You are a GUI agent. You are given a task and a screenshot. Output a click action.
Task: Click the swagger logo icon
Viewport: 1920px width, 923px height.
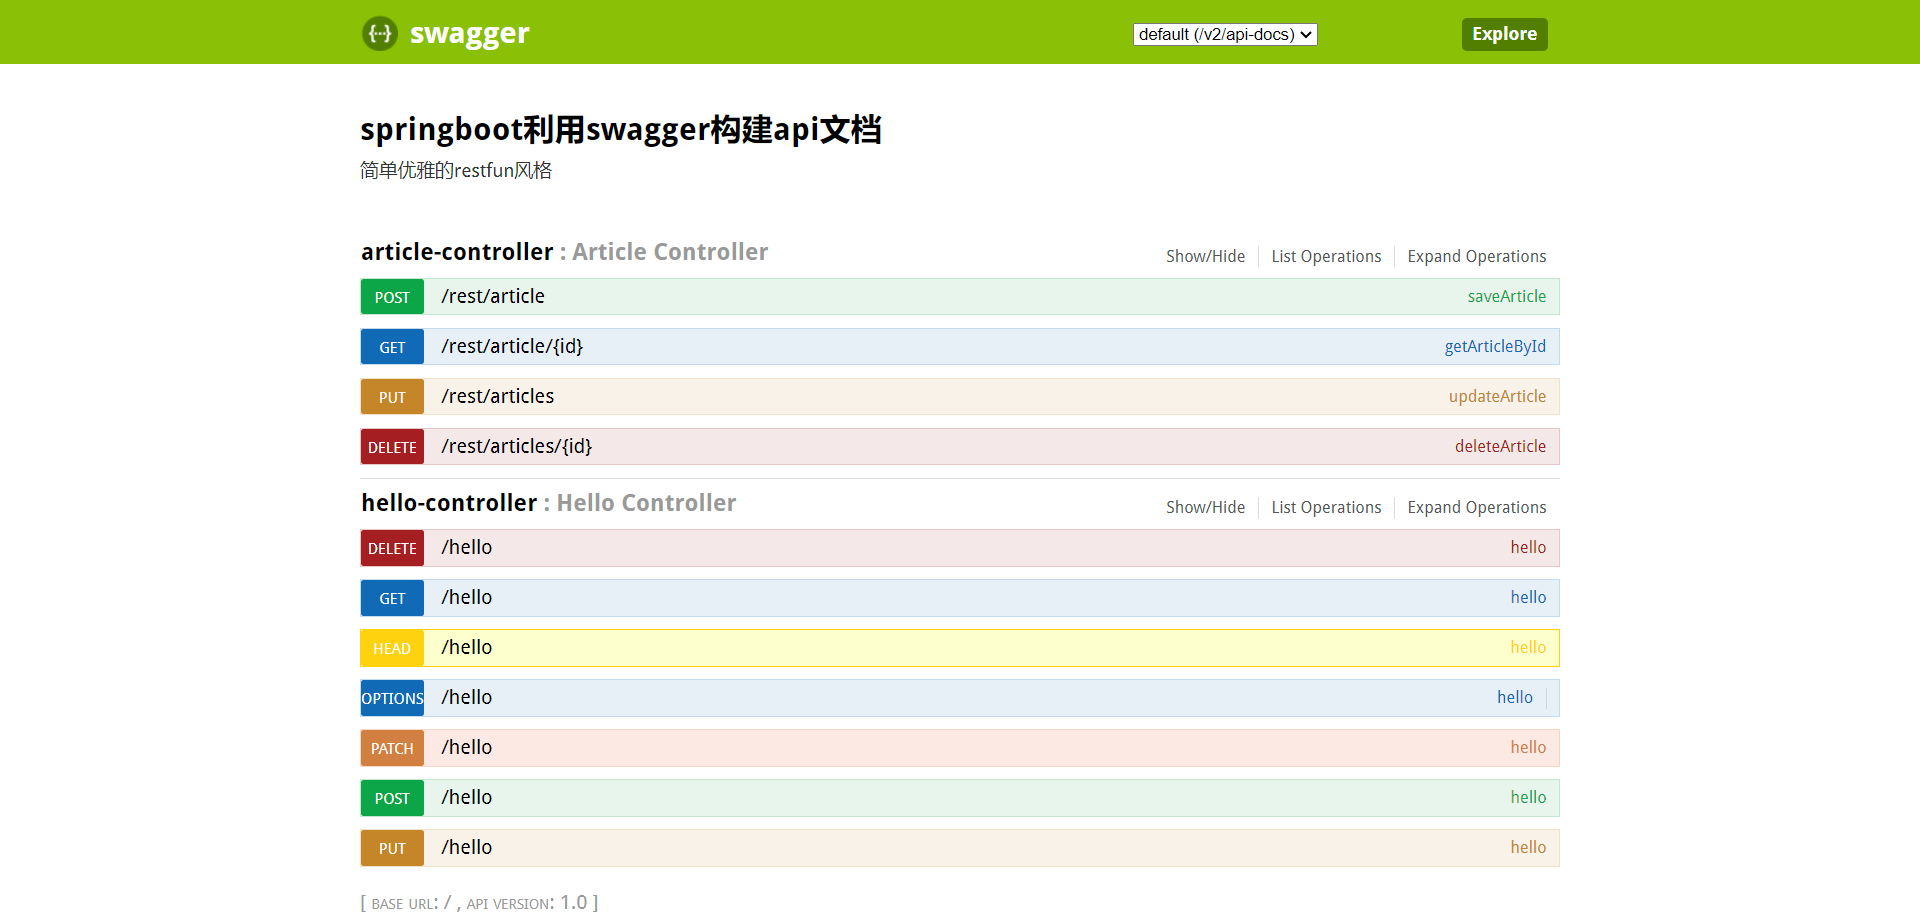tap(380, 34)
